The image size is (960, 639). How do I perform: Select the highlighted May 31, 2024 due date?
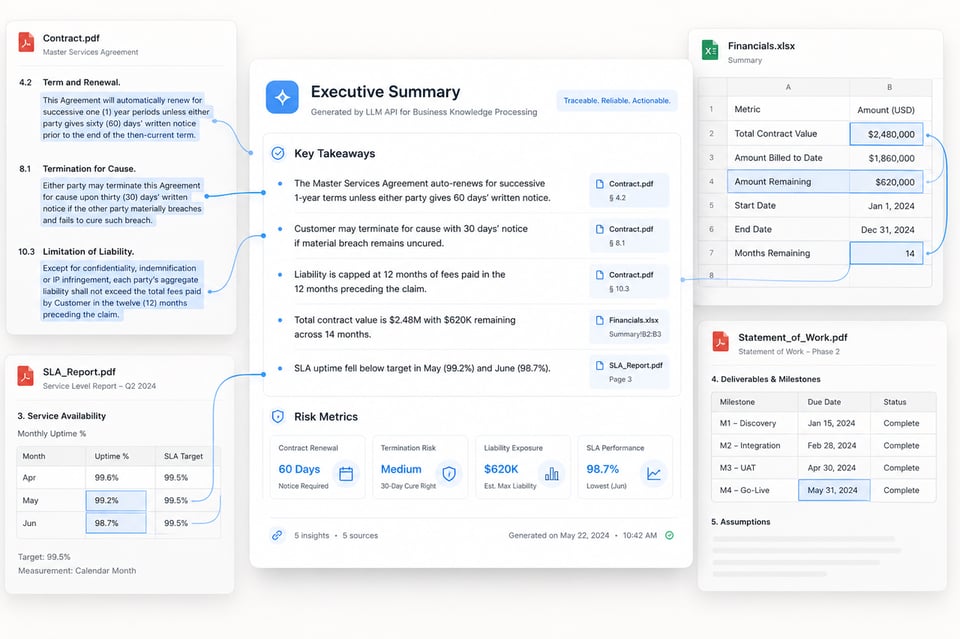pyautogui.click(x=834, y=490)
